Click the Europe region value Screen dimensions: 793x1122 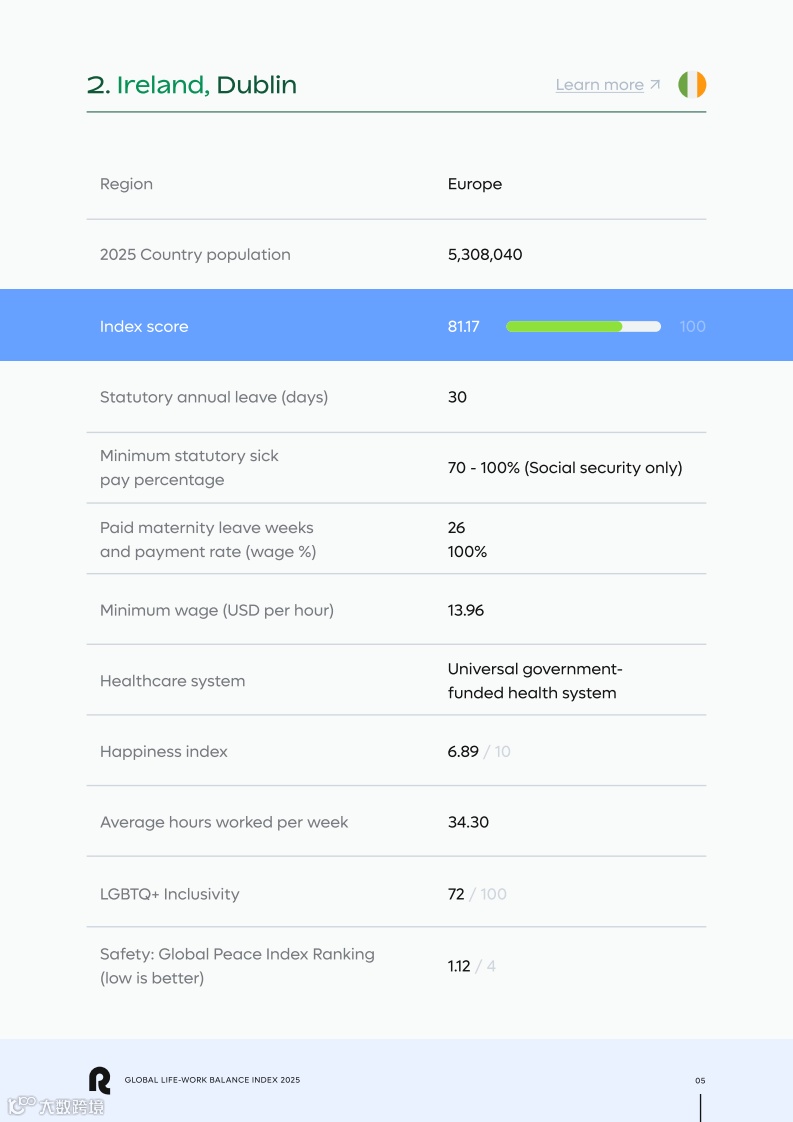click(x=475, y=184)
